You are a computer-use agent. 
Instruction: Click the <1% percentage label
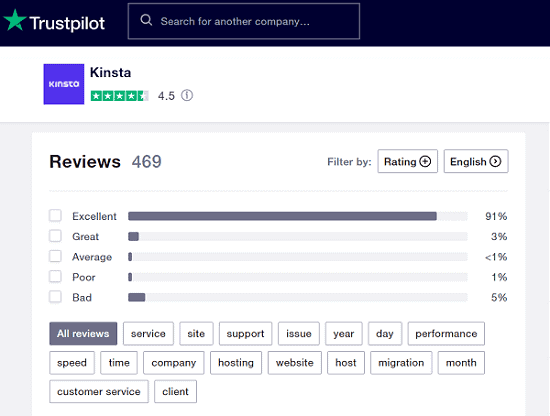(496, 257)
